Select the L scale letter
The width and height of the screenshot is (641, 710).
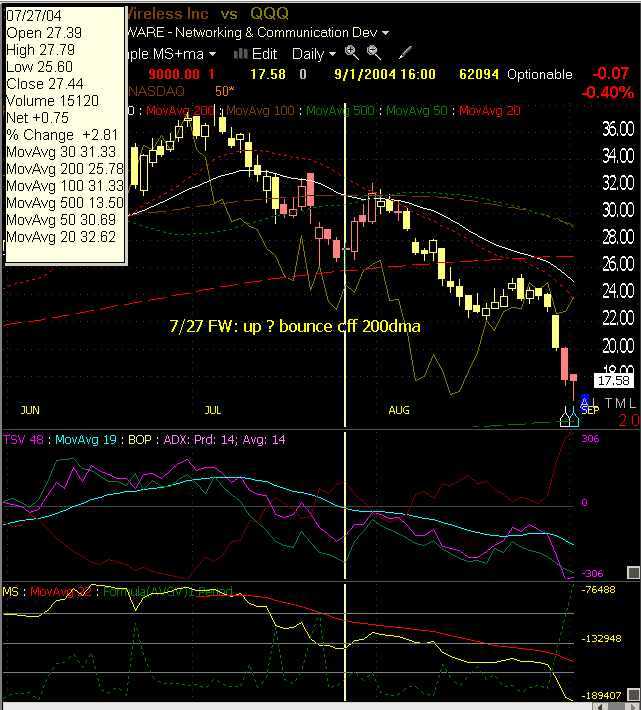coord(632,403)
